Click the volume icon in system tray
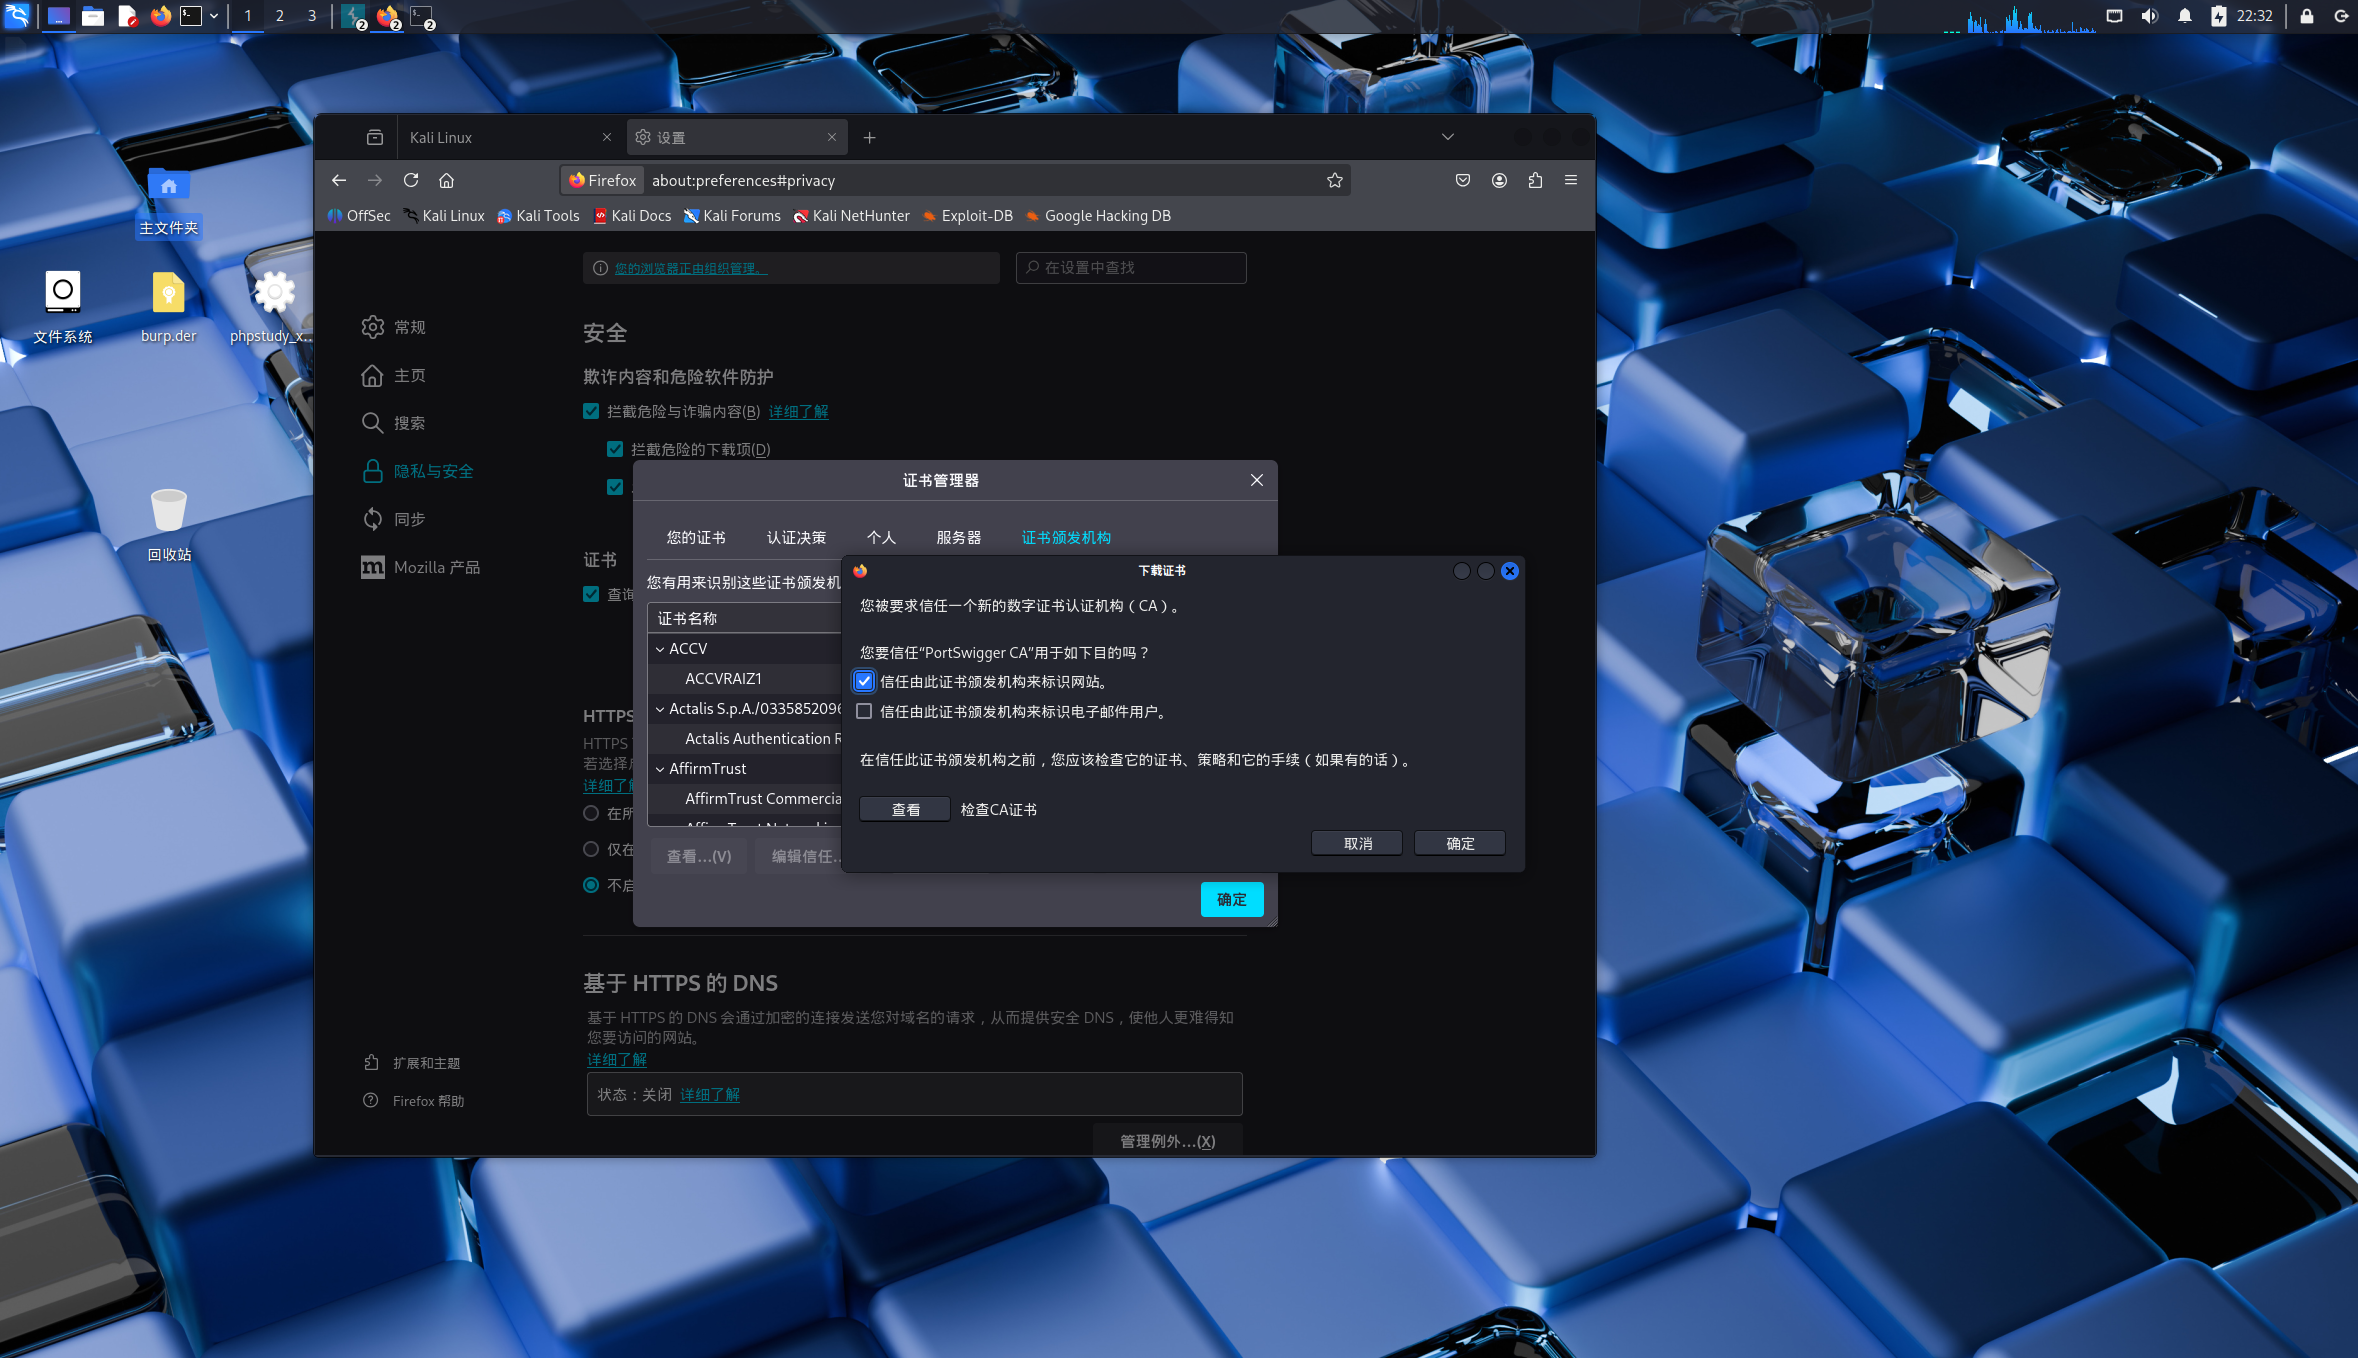 pyautogui.click(x=2149, y=16)
